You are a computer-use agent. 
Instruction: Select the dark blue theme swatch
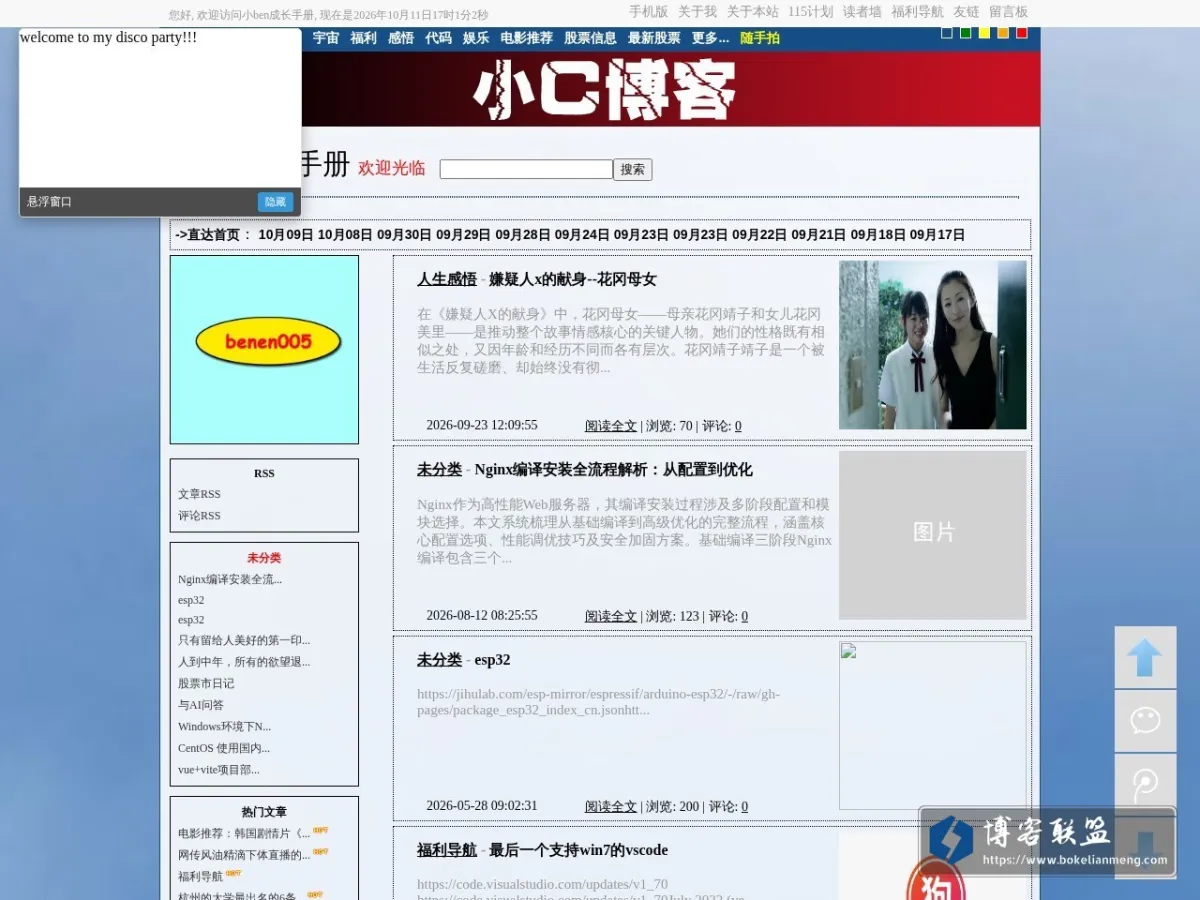pos(947,33)
